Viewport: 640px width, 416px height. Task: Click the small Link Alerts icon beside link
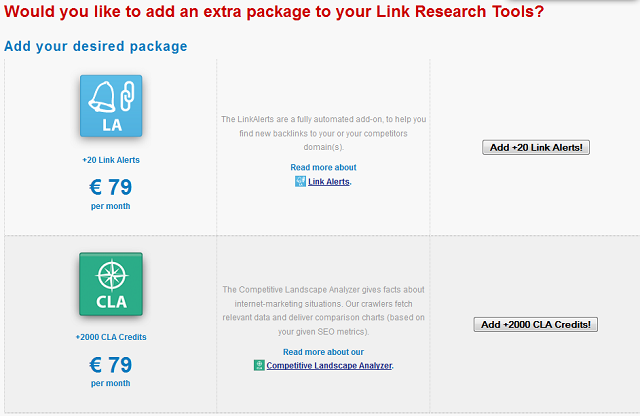(300, 182)
